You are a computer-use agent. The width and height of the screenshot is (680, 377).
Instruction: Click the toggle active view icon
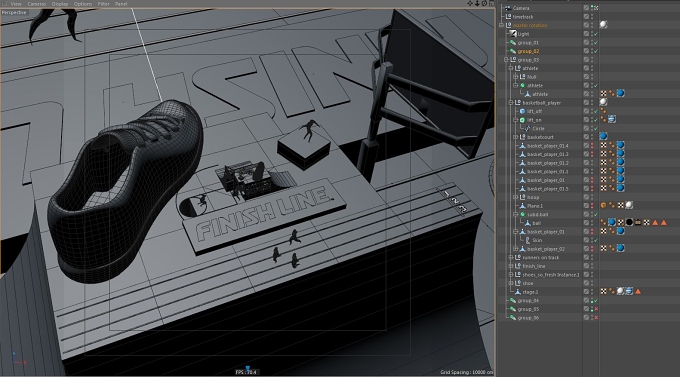coord(491,3)
